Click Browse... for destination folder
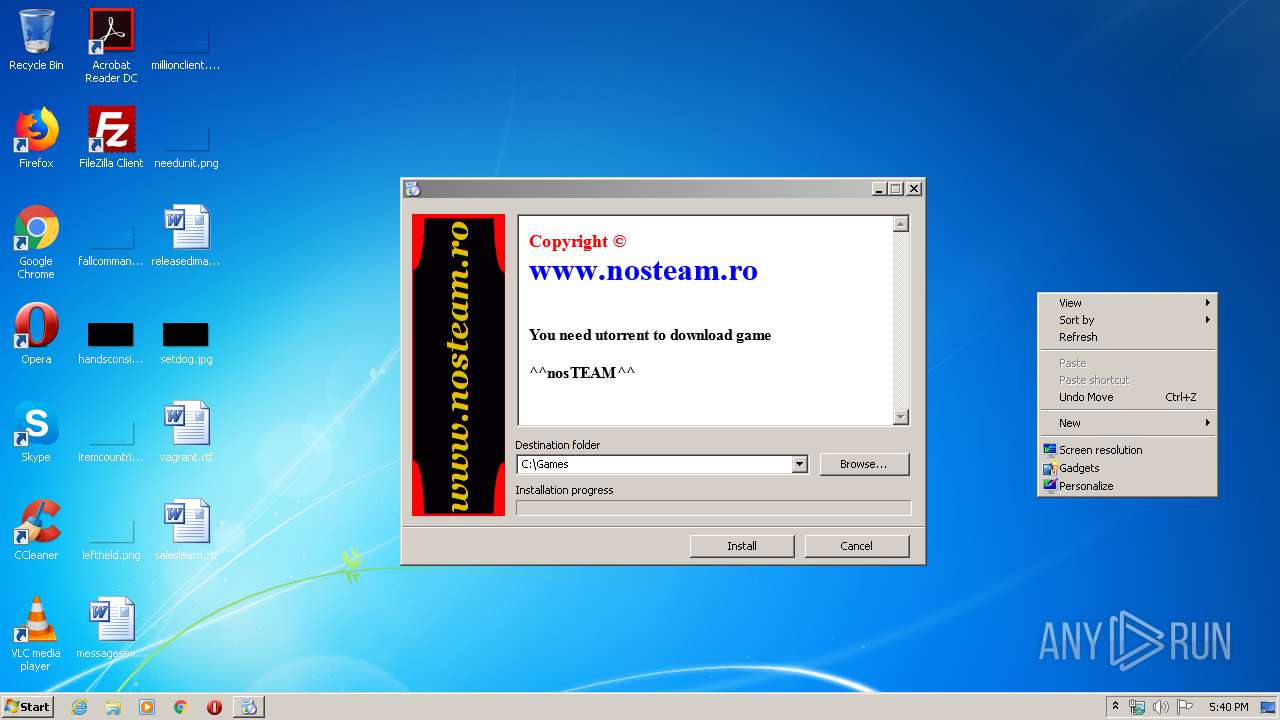1280x720 pixels. (x=864, y=464)
